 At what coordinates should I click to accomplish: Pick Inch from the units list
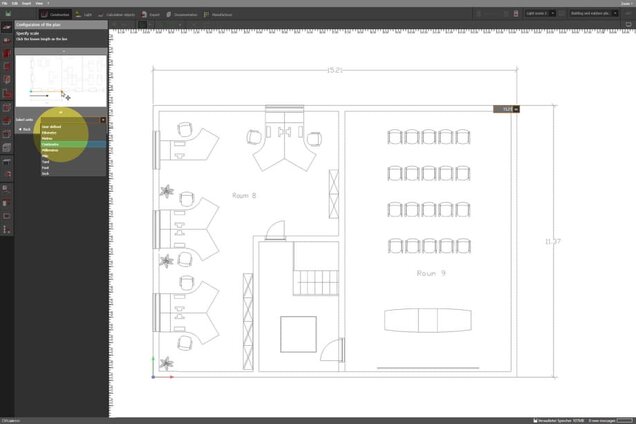point(46,173)
